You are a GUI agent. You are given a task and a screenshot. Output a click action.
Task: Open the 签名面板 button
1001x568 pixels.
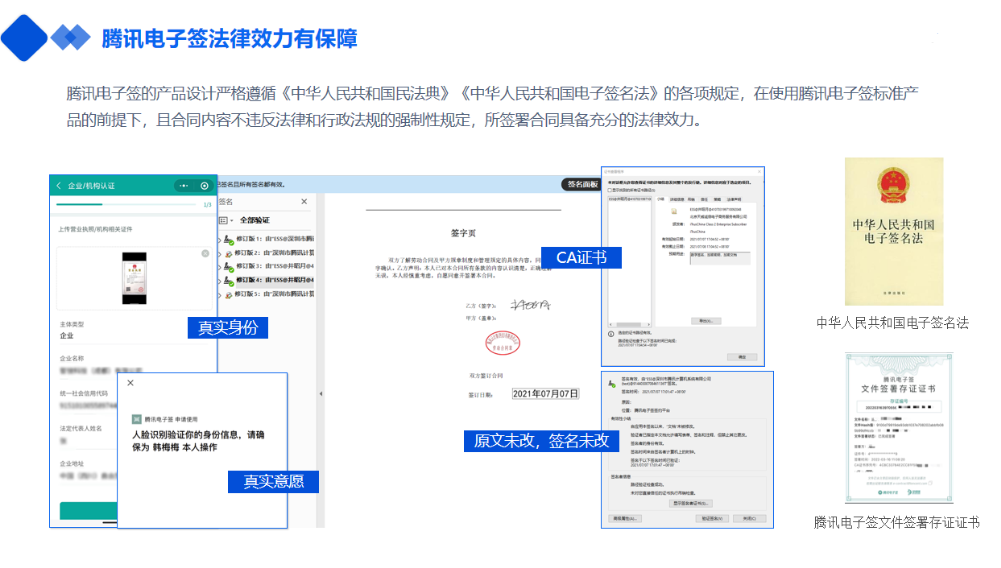[581, 184]
